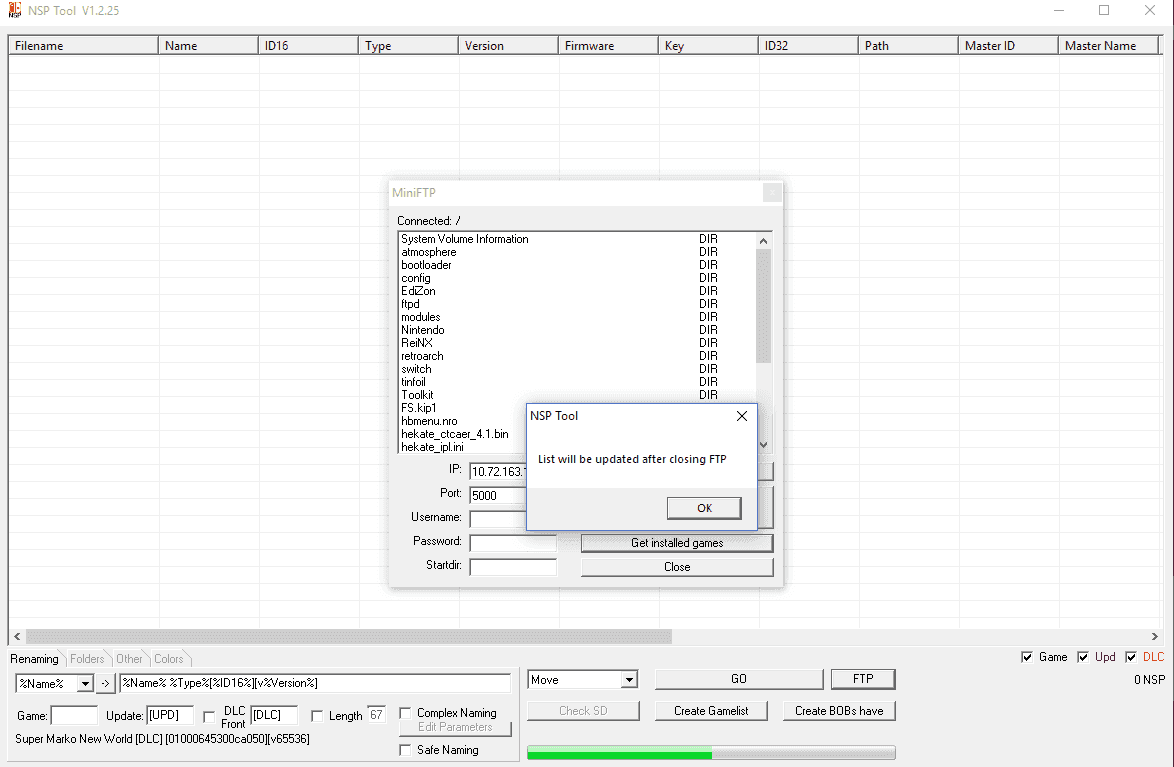
Task: Click the Password field in MiniFTP
Action: pos(513,542)
